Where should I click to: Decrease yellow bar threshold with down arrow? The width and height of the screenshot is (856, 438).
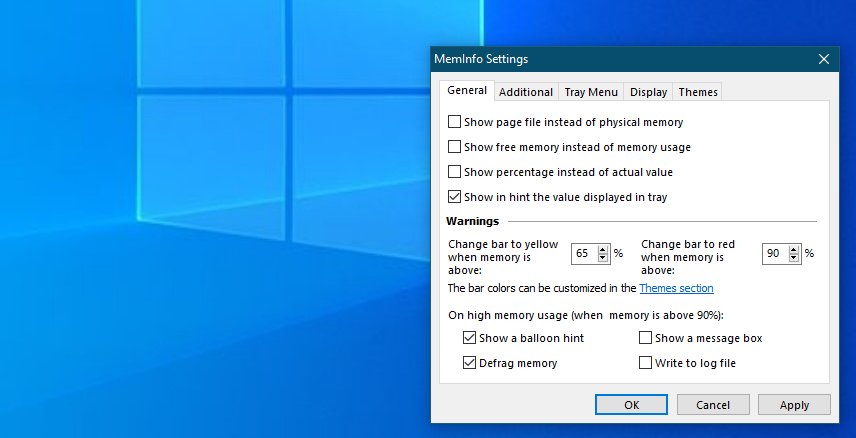[x=603, y=258]
